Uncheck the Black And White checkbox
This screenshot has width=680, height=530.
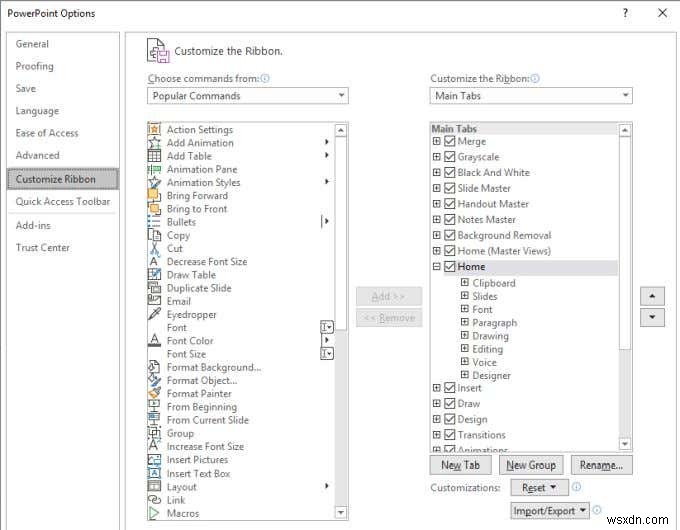(450, 173)
